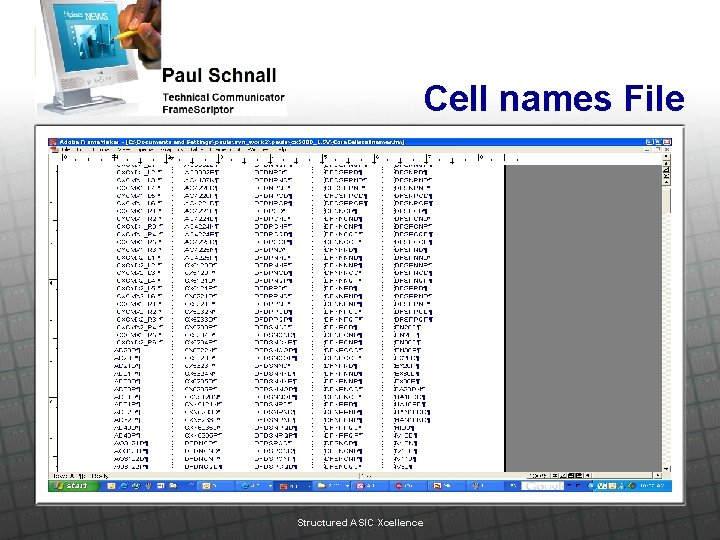Open the File menu in FrameMaker
Viewport: 720px width, 540px height.
[x=65, y=150]
